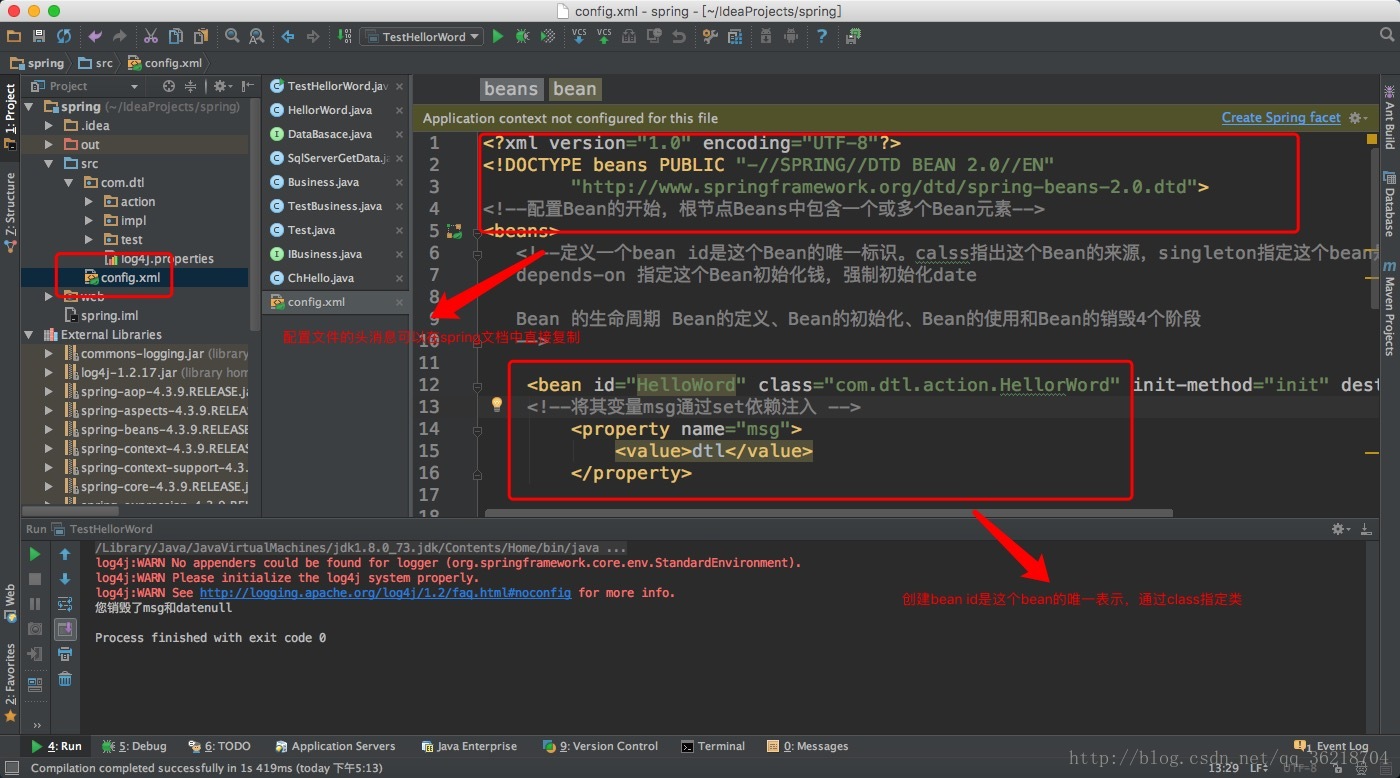Expand the impl package
This screenshot has height=778, width=1400.
88,221
